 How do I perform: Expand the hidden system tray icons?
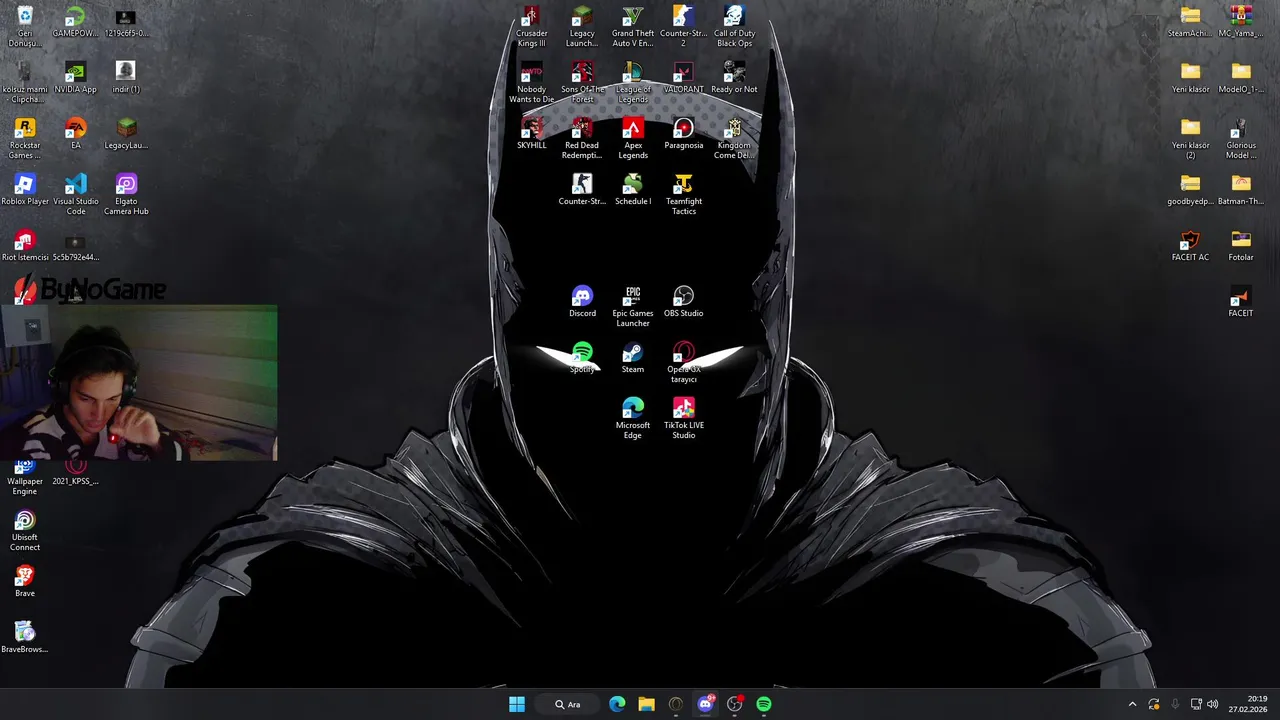(x=1132, y=704)
